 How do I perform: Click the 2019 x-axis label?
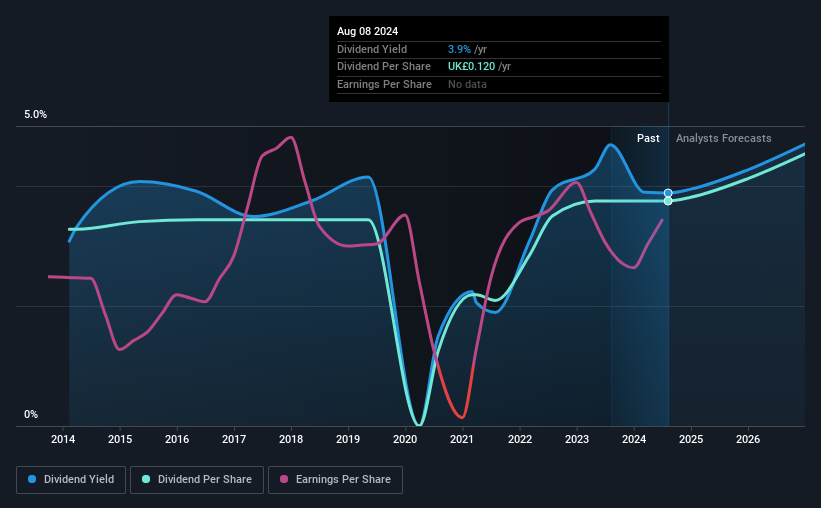(348, 439)
